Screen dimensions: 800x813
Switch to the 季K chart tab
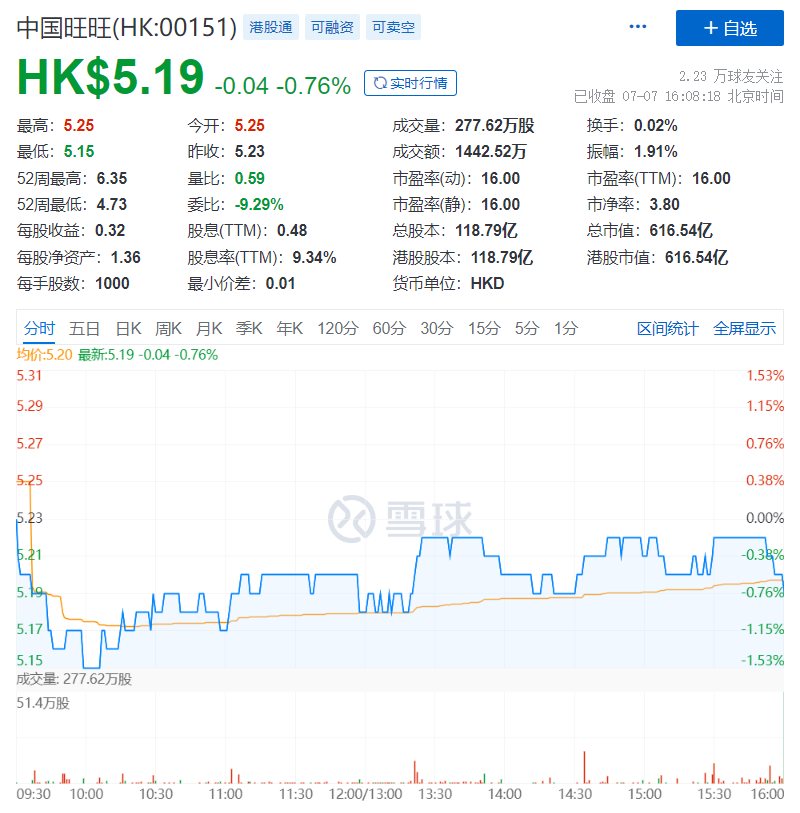pos(249,328)
